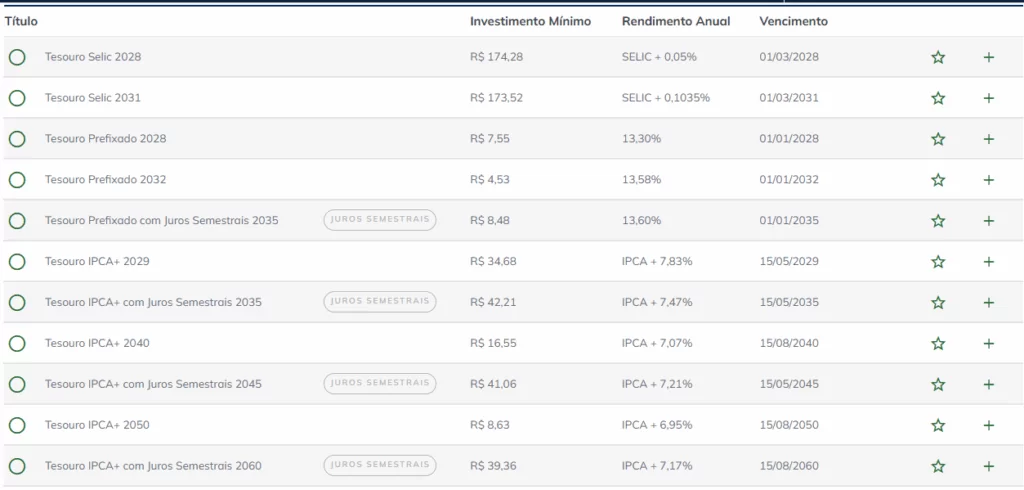Click the 13,60% annual yield
The height and width of the screenshot is (490, 1024).
[x=641, y=221]
